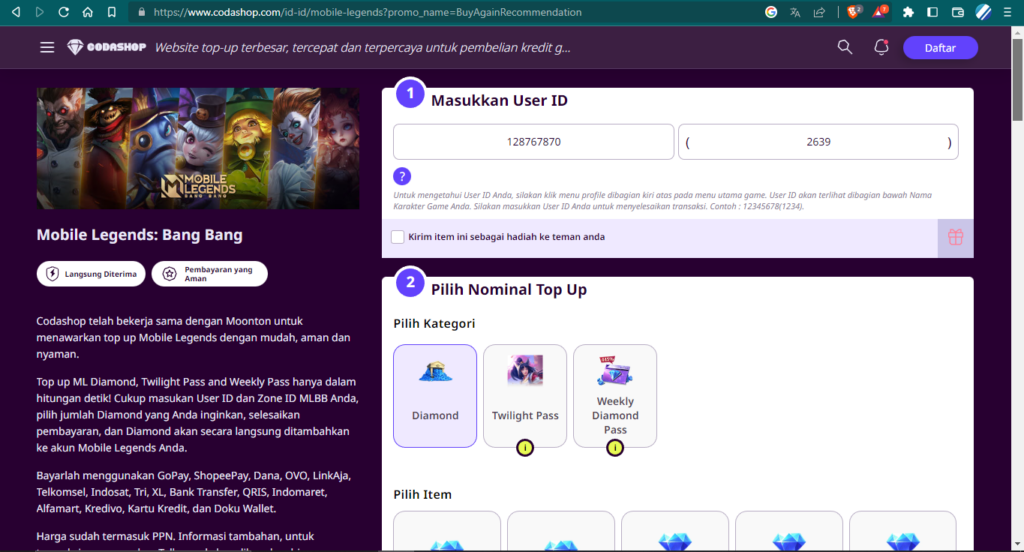This screenshot has width=1024, height=552.
Task: Click the Mobile Legends banner image
Action: tap(198, 148)
